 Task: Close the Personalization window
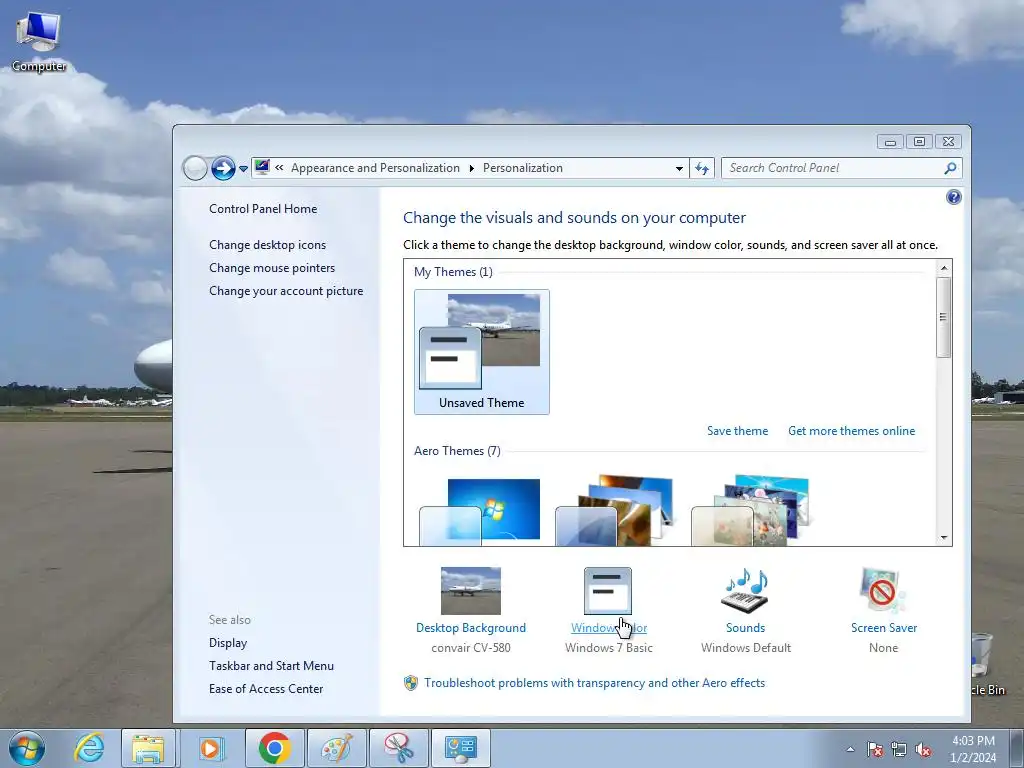[949, 142]
